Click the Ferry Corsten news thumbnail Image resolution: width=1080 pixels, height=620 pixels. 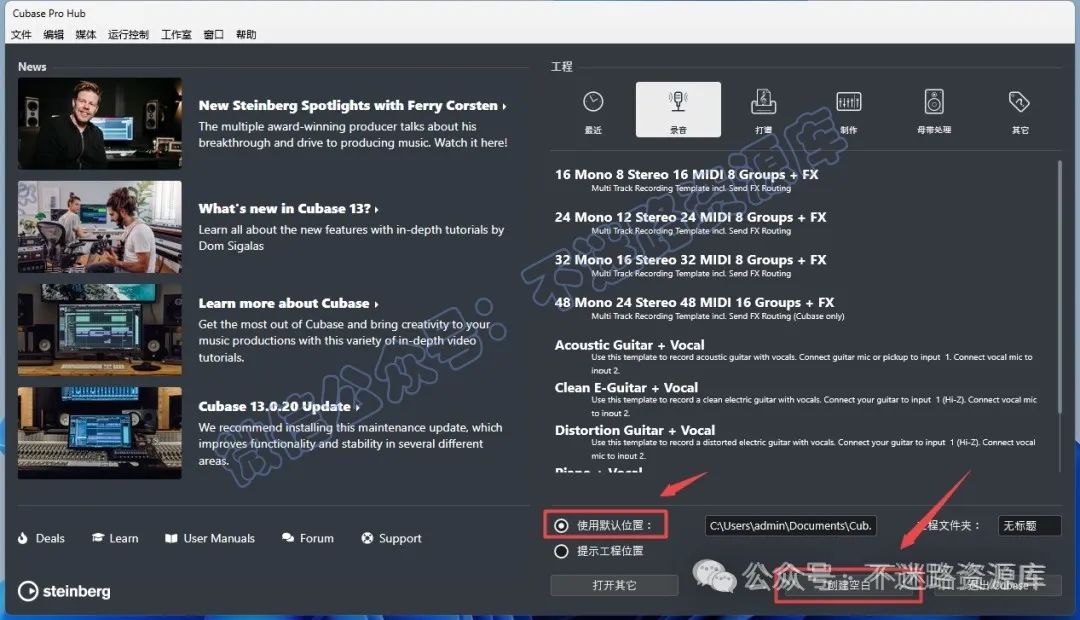pos(100,123)
